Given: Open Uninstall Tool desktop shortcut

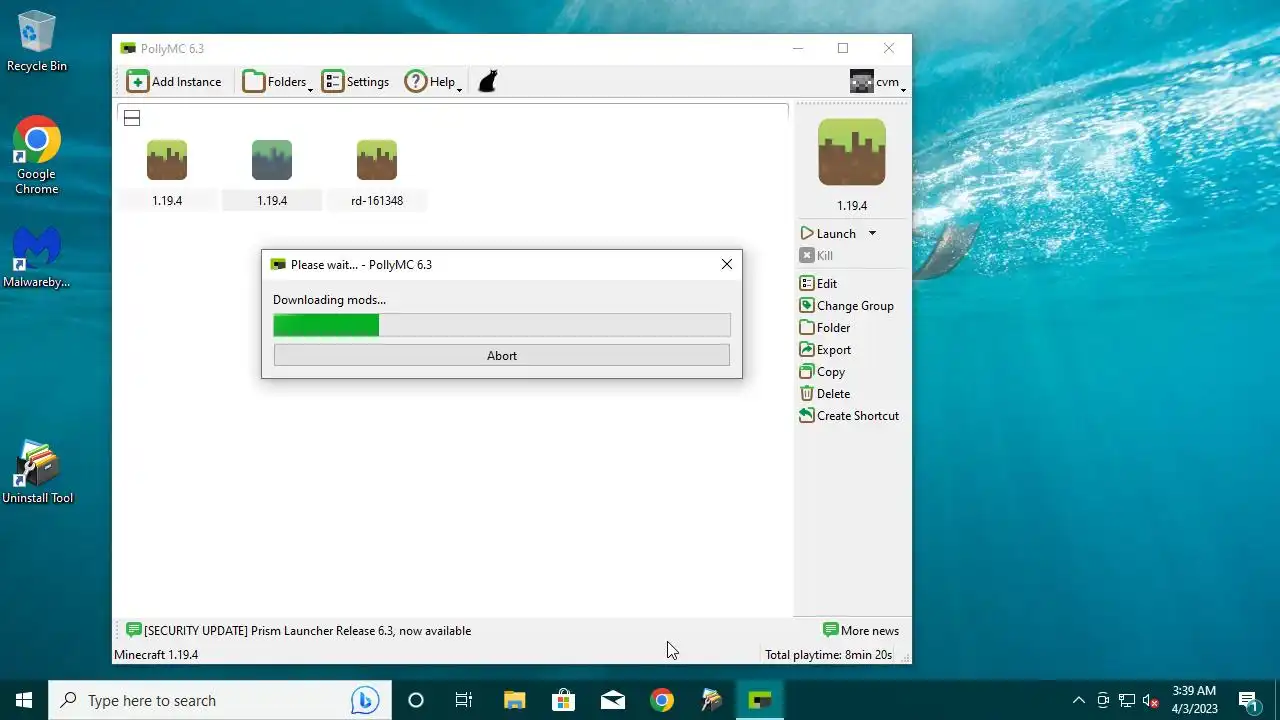Looking at the screenshot, I should 37,473.
